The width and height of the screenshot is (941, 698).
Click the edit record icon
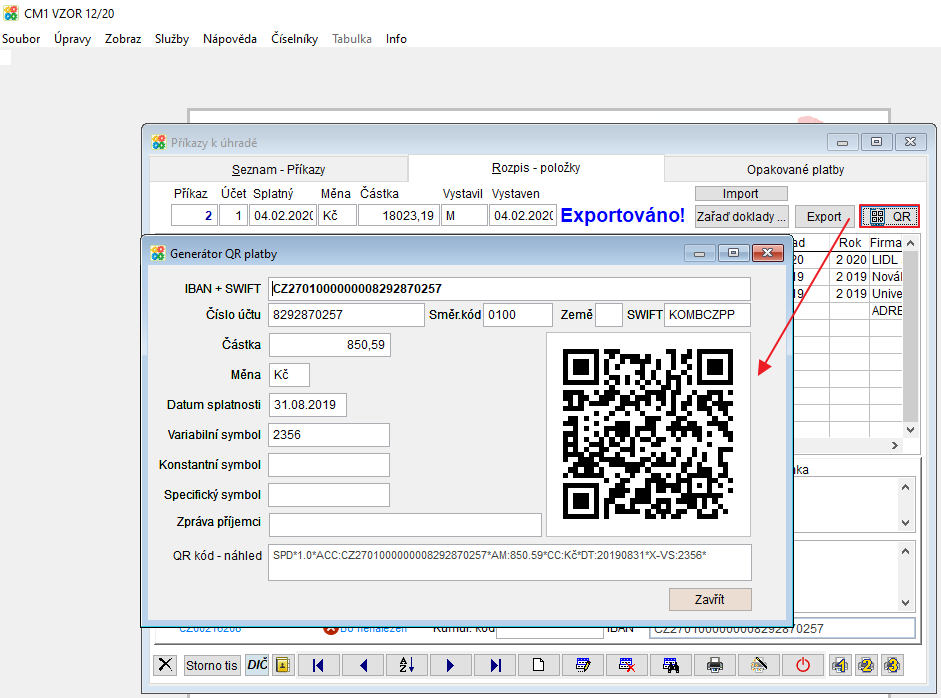click(x=583, y=665)
